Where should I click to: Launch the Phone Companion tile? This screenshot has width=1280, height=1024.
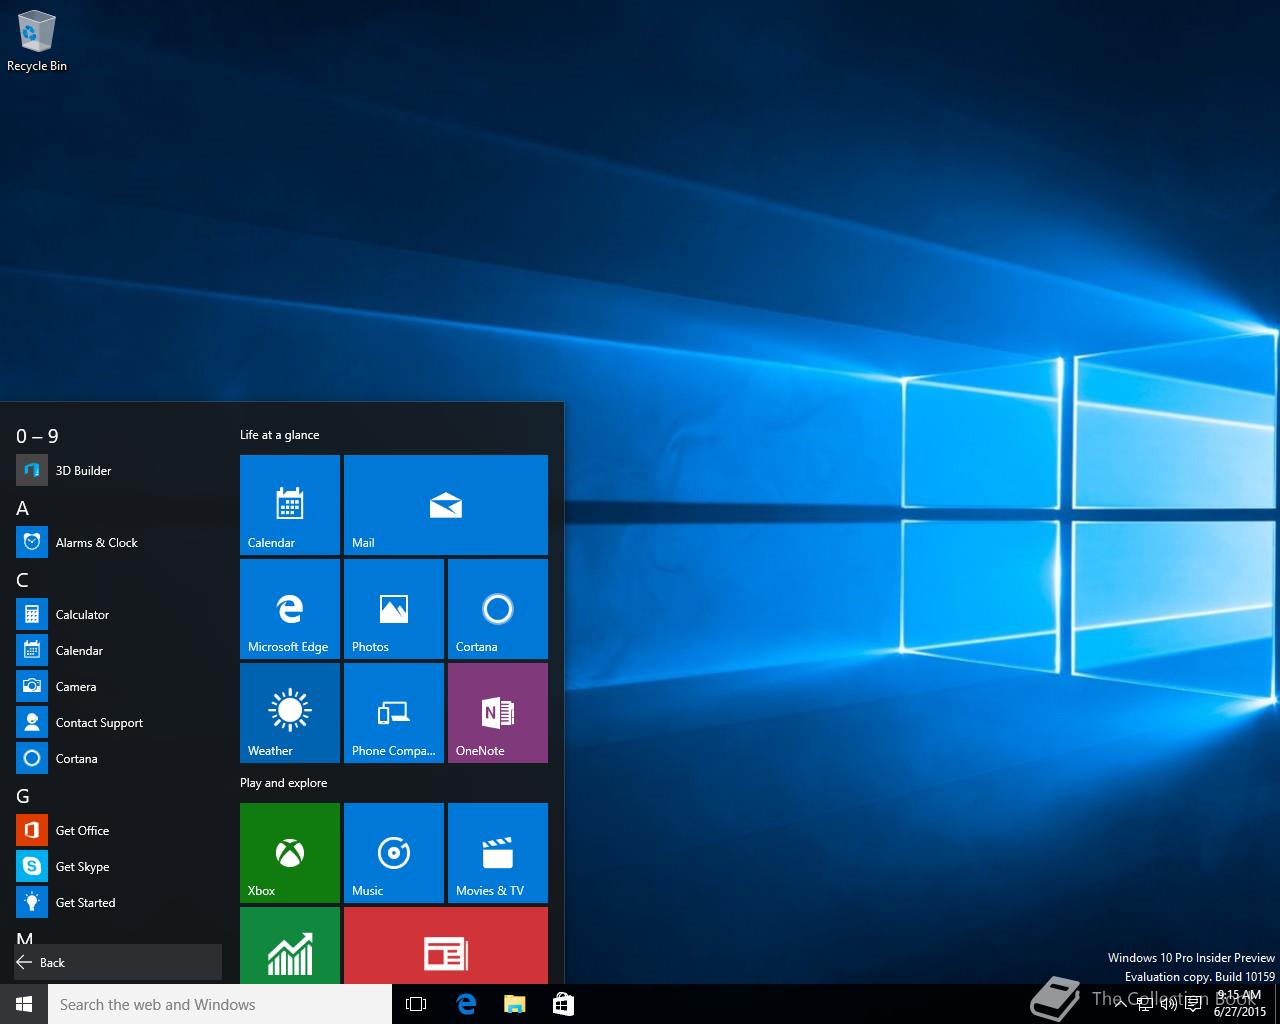(394, 713)
